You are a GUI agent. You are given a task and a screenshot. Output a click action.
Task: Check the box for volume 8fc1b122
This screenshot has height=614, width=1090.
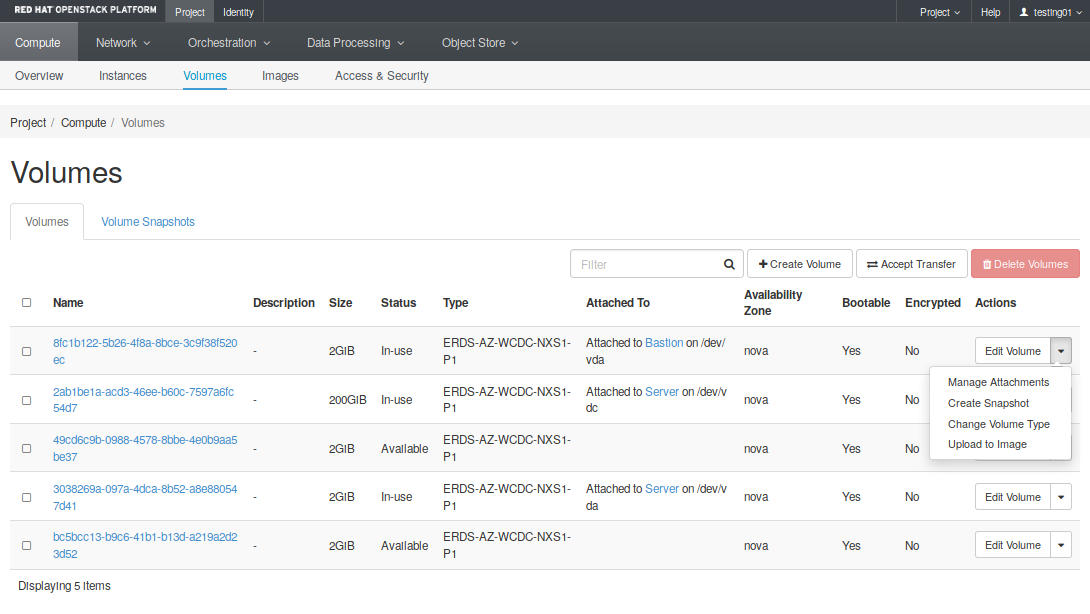pos(27,351)
